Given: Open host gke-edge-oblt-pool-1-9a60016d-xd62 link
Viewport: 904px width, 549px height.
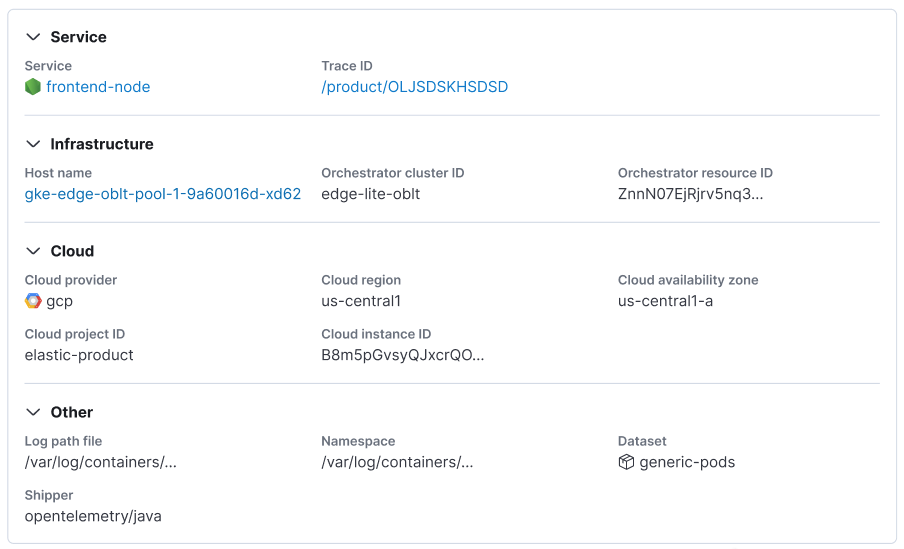Looking at the screenshot, I should pyautogui.click(x=163, y=194).
